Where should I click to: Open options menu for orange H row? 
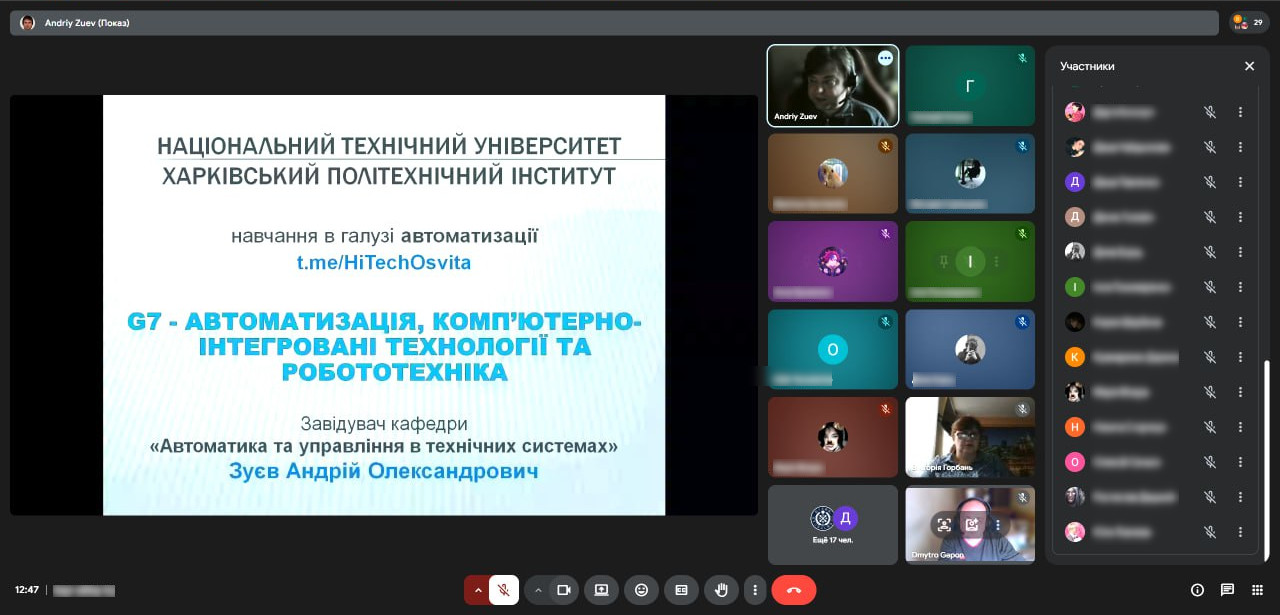tap(1240, 427)
